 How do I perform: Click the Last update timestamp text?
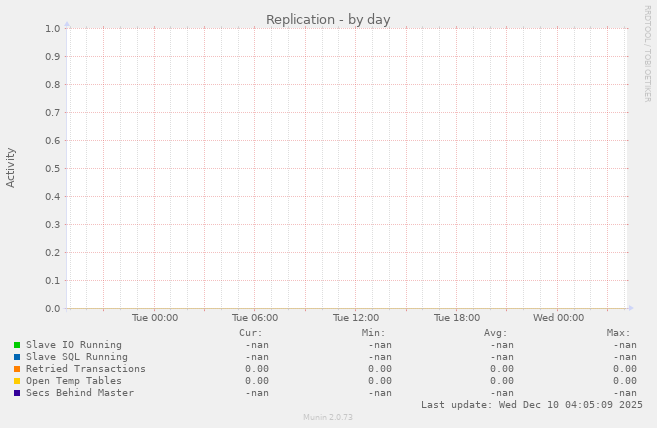pyautogui.click(x=531, y=405)
